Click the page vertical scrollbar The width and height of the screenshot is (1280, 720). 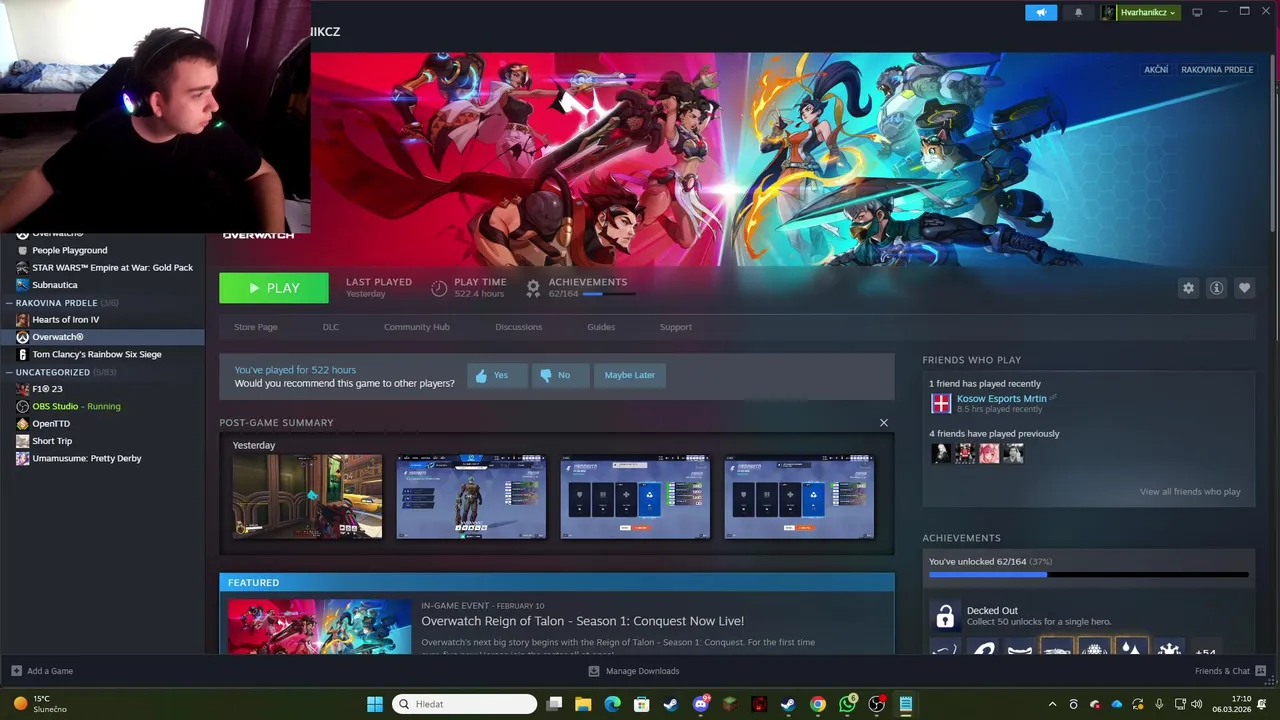[x=1273, y=145]
